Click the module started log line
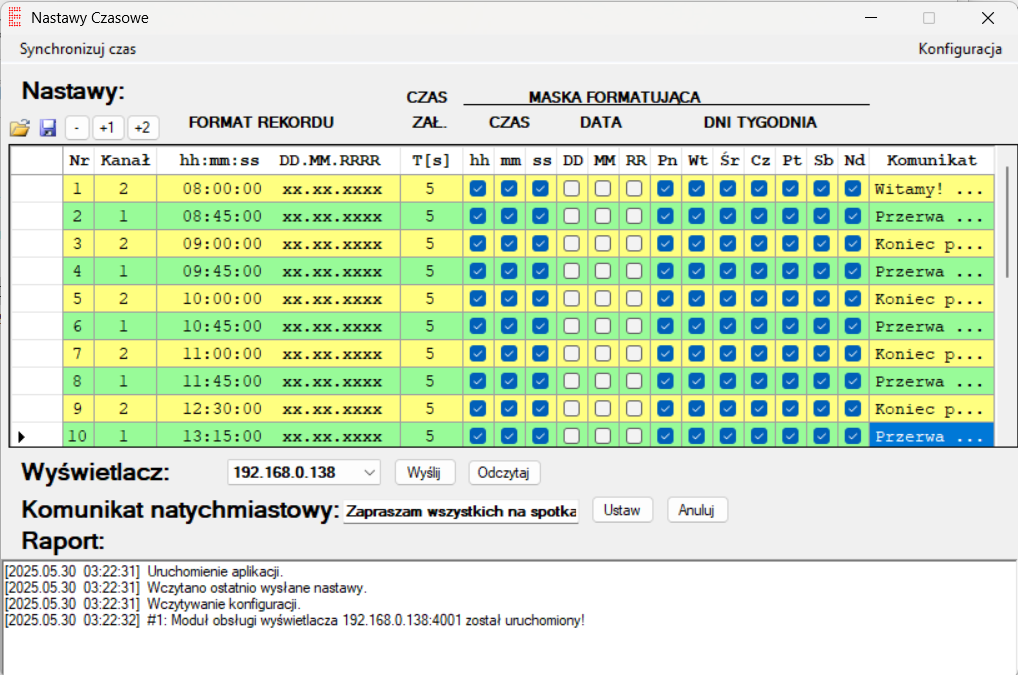Screen dimensions: 1018x675 pos(295,620)
